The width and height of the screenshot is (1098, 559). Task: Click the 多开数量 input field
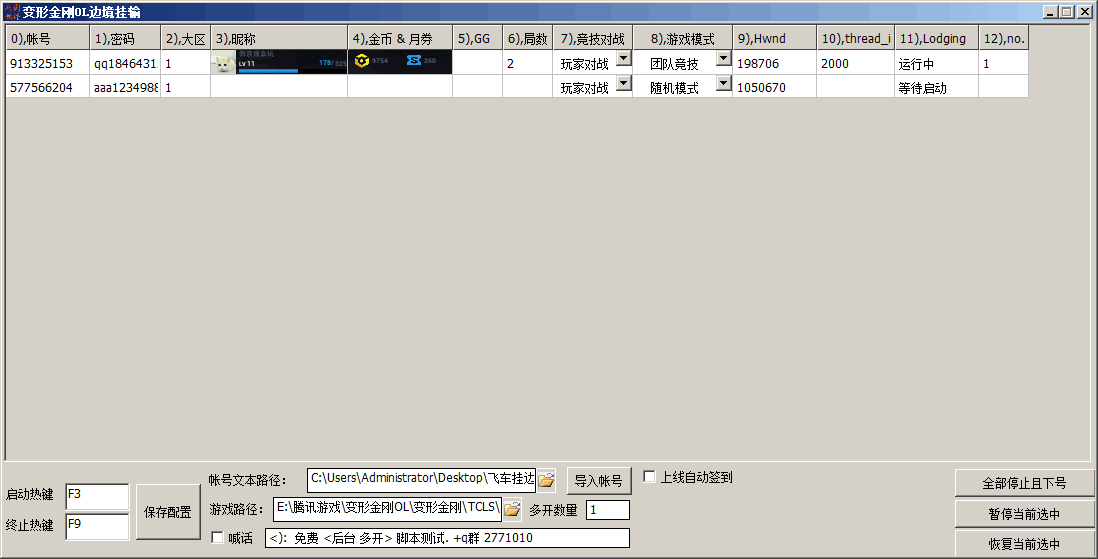[608, 510]
